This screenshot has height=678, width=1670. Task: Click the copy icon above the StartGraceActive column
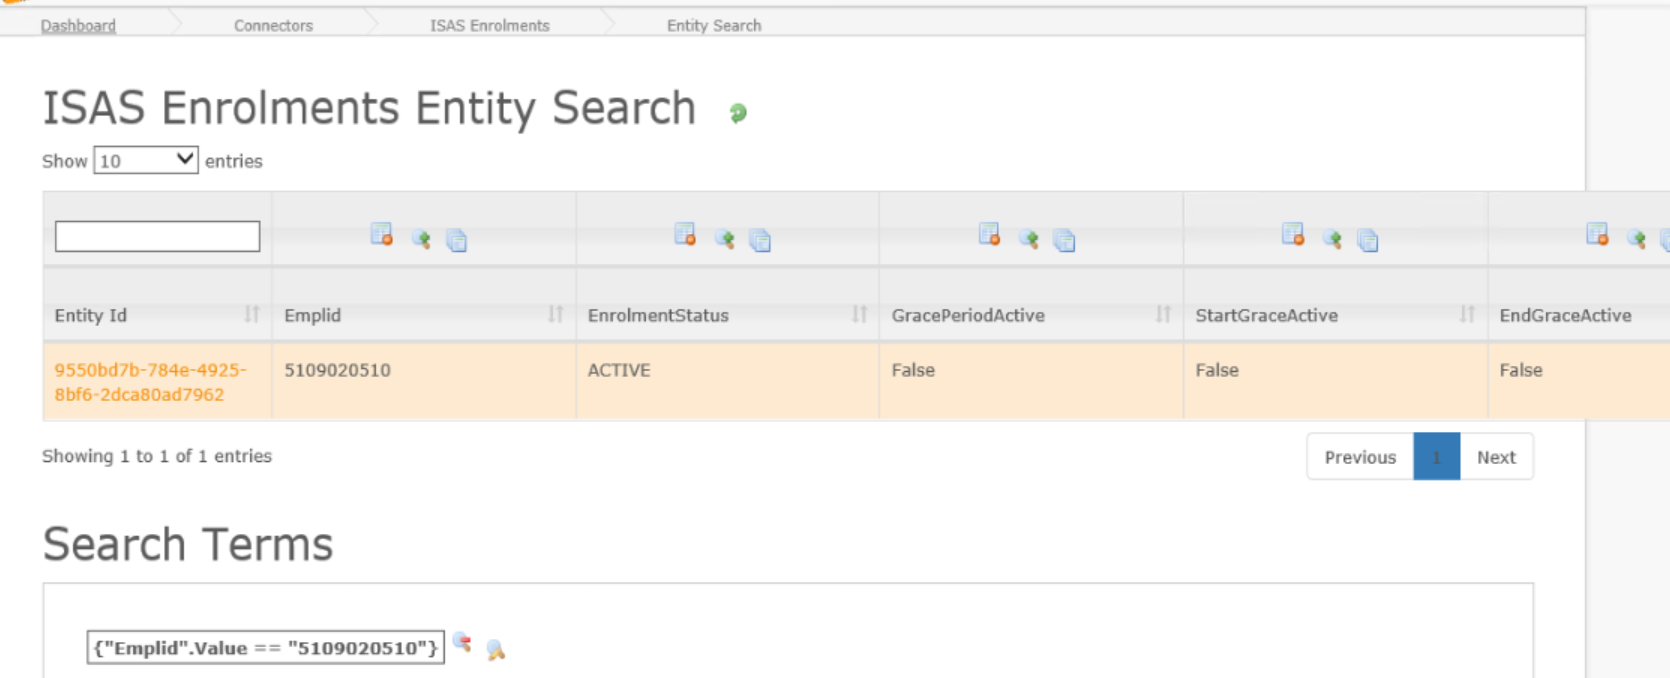[x=1368, y=240]
